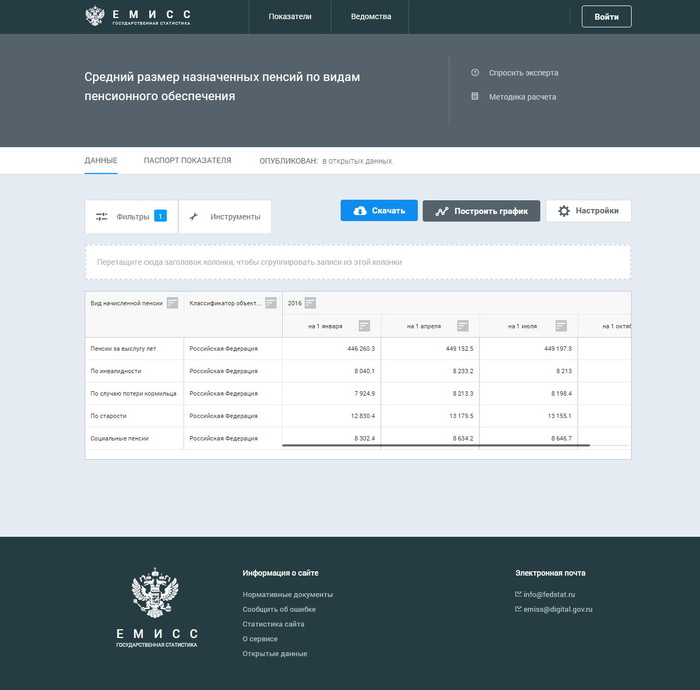Screen dimensions: 700x690
Task: Click the Скачать download button
Action: point(379,211)
